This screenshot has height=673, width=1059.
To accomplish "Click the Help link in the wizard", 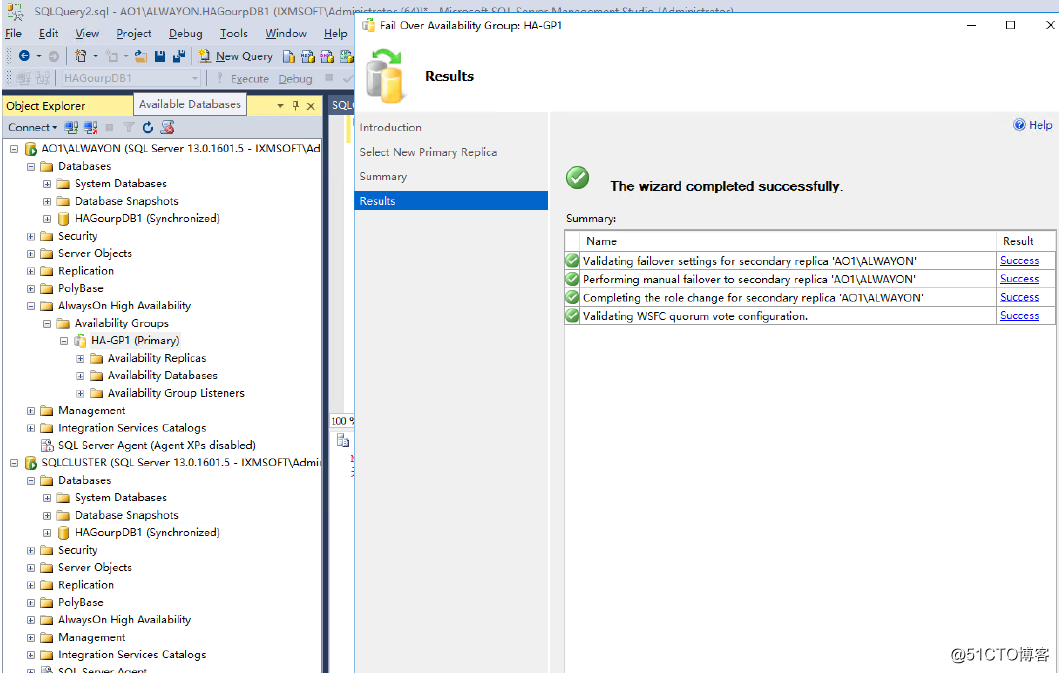I will (x=1040, y=124).
